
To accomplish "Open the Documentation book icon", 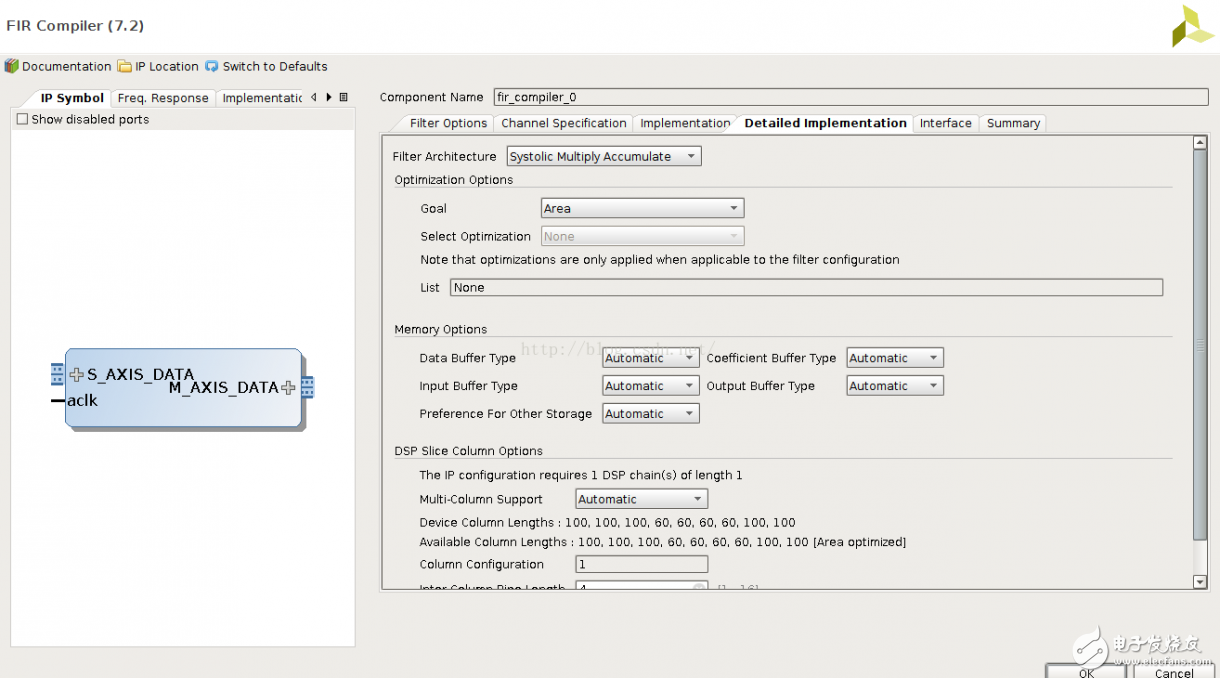I will (x=12, y=66).
